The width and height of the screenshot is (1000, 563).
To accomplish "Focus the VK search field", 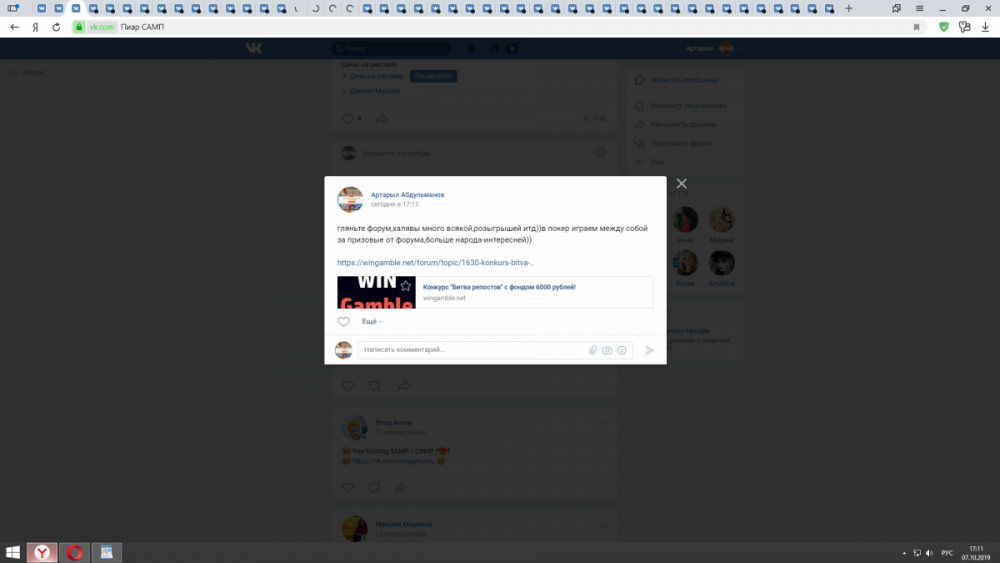I will tap(391, 48).
